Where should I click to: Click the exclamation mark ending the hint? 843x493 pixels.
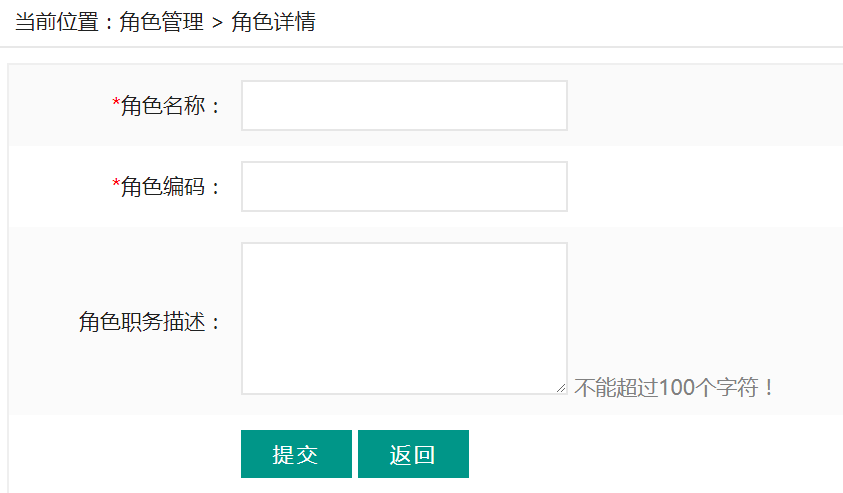(x=769, y=387)
